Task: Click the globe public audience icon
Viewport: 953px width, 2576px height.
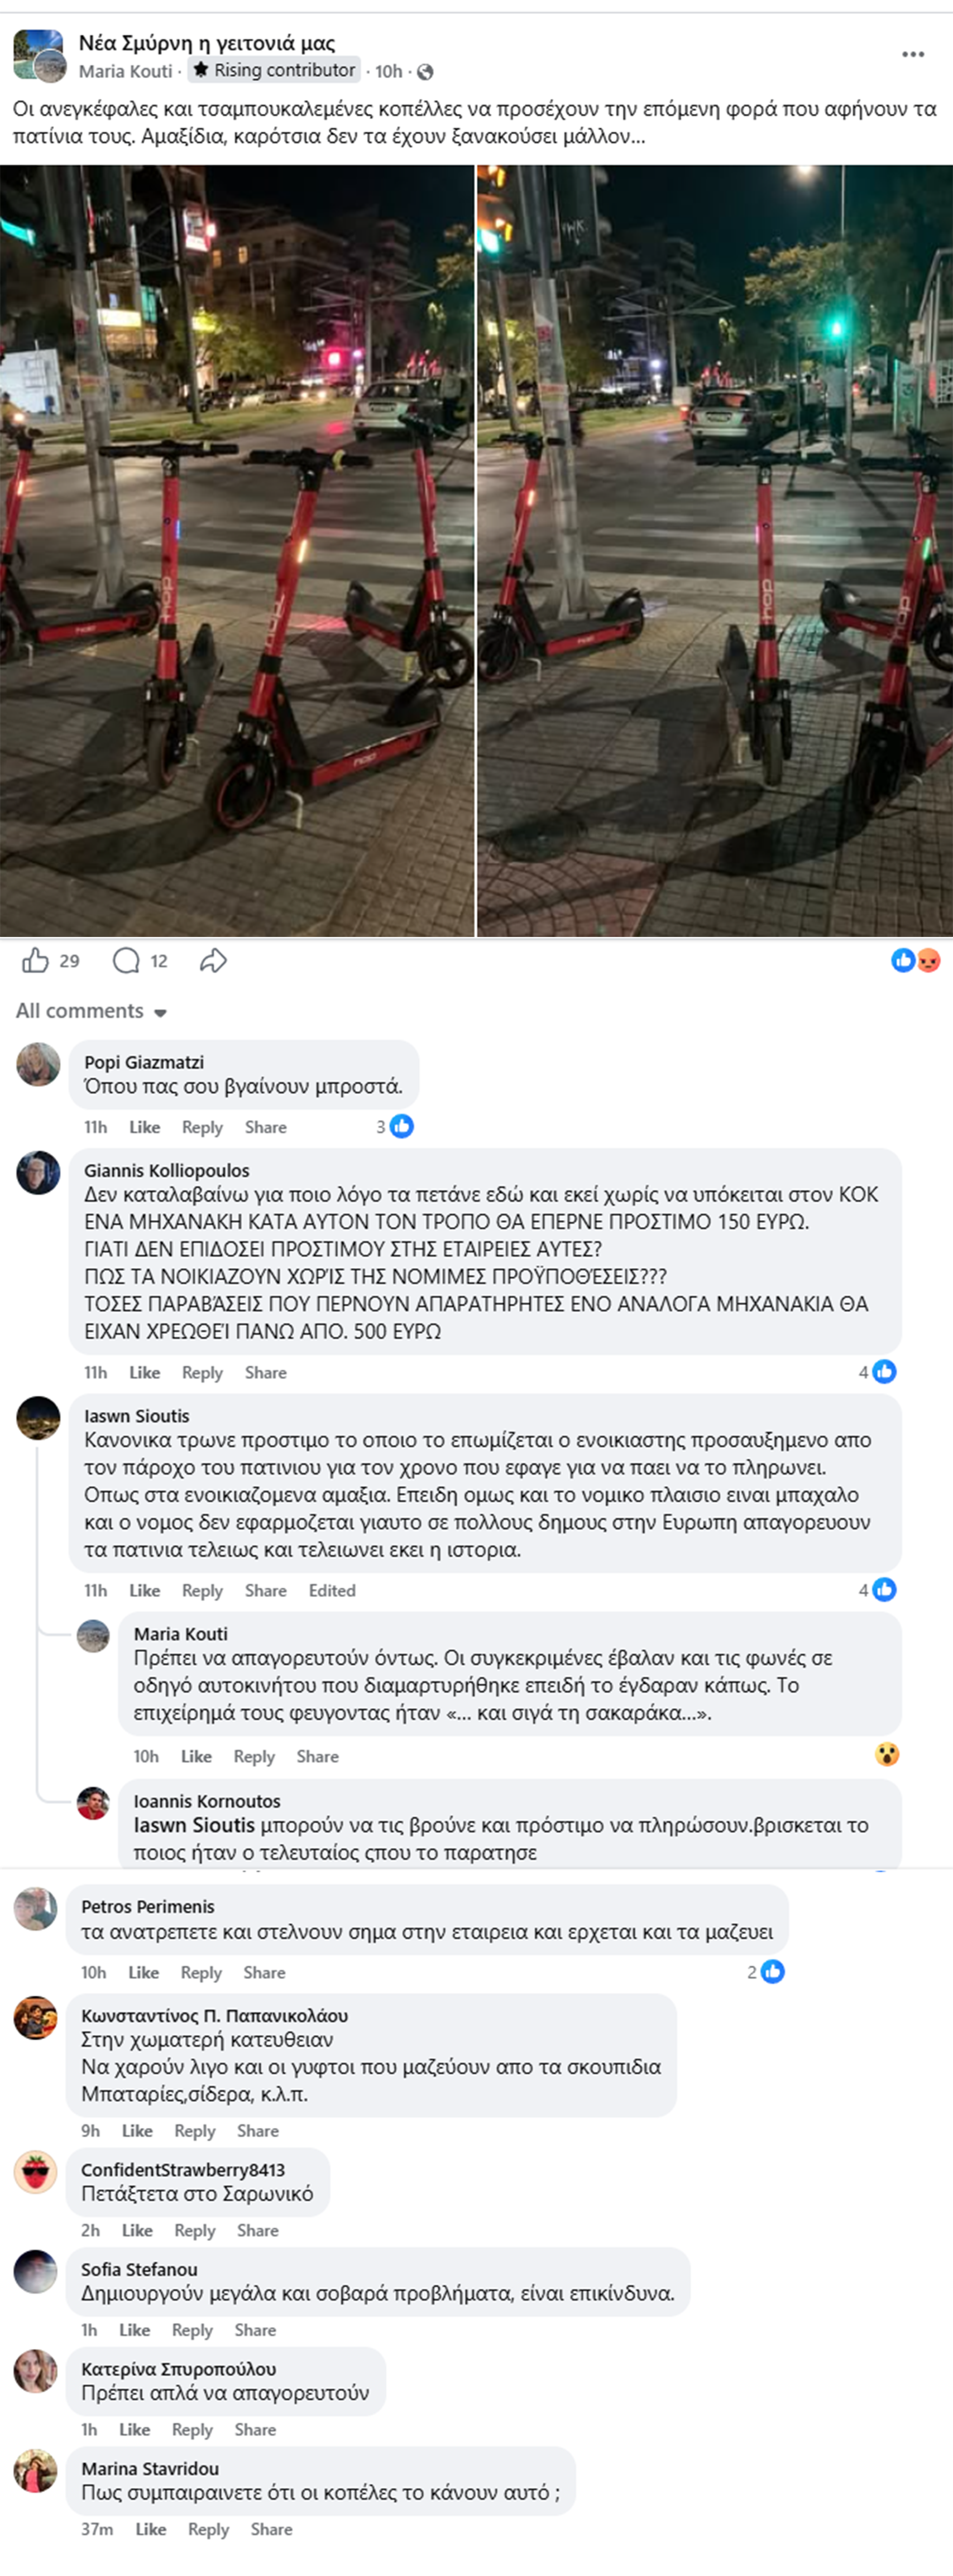Action: coord(425,72)
